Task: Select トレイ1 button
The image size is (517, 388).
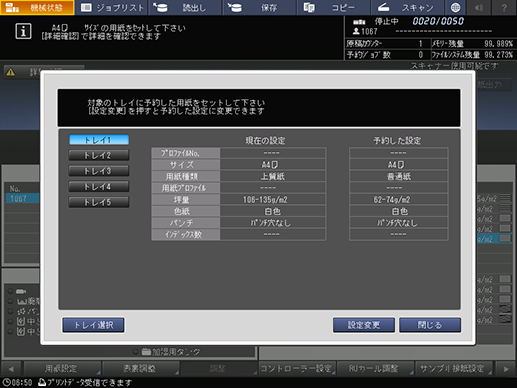Action: [99, 140]
